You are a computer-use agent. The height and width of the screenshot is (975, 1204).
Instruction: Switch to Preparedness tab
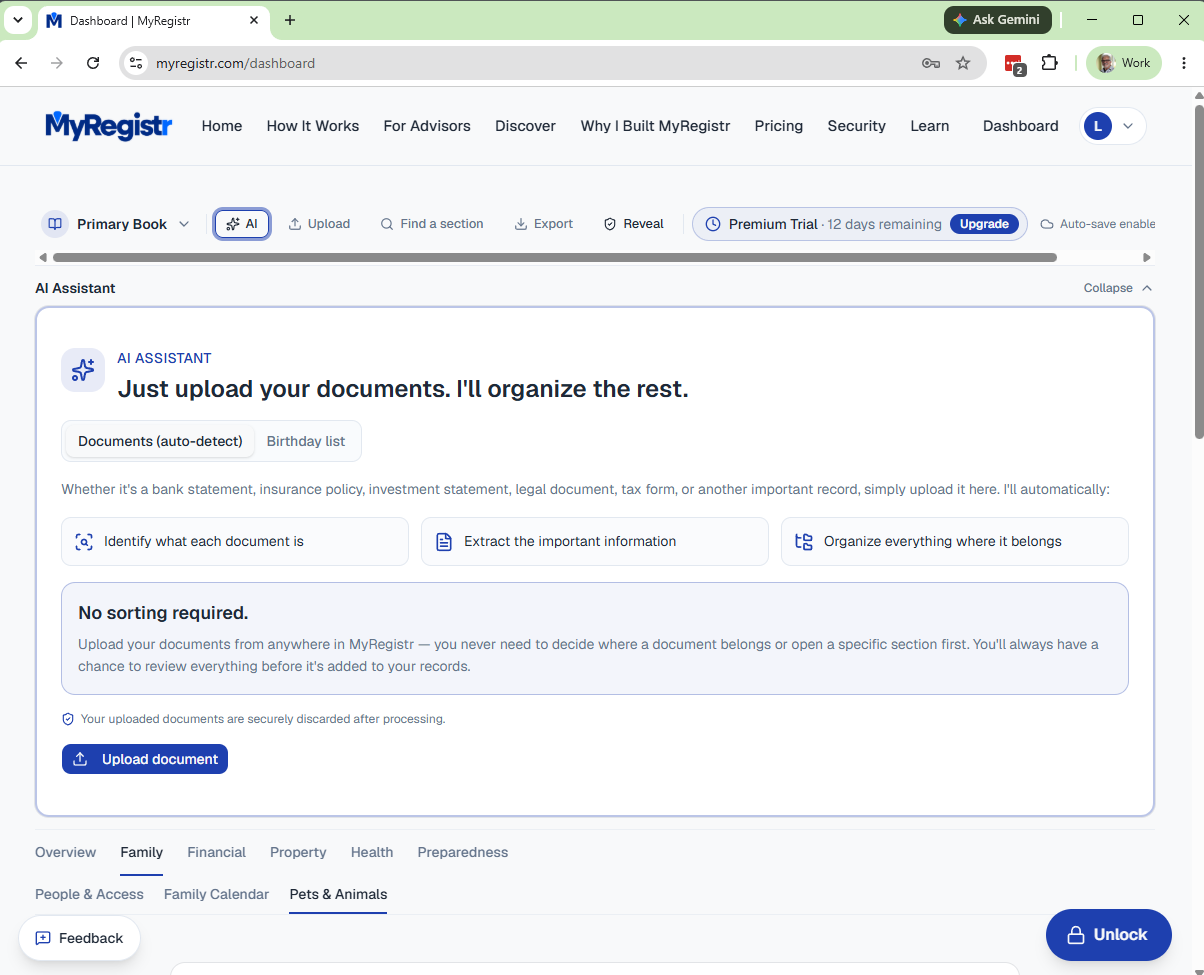463,852
